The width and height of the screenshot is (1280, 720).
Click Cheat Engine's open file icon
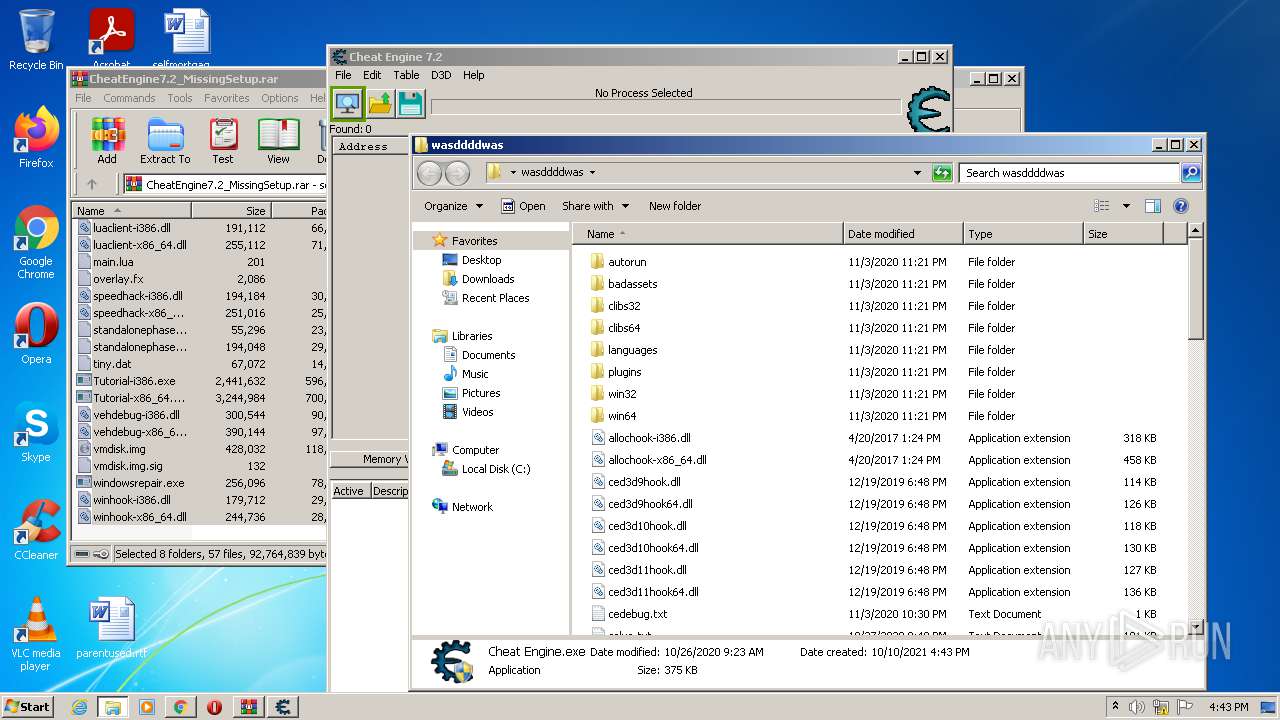click(380, 103)
